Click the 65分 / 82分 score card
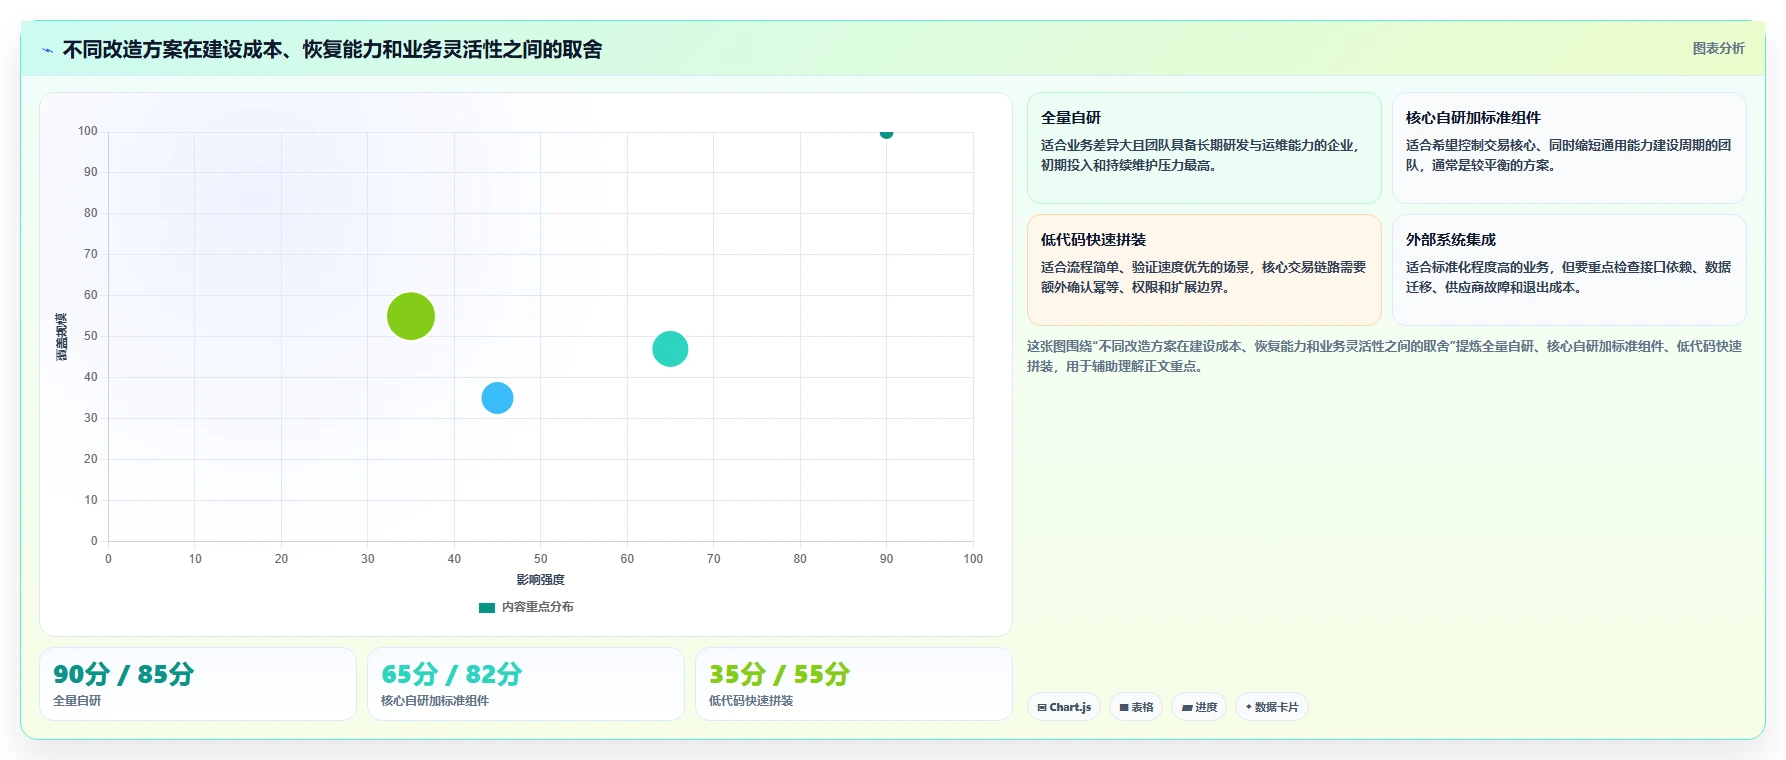This screenshot has width=1786, height=760. click(526, 684)
